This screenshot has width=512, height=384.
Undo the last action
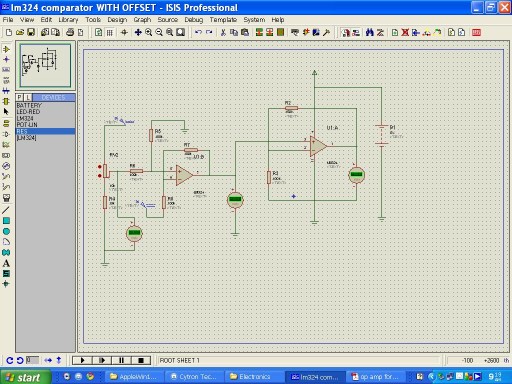pos(198,32)
